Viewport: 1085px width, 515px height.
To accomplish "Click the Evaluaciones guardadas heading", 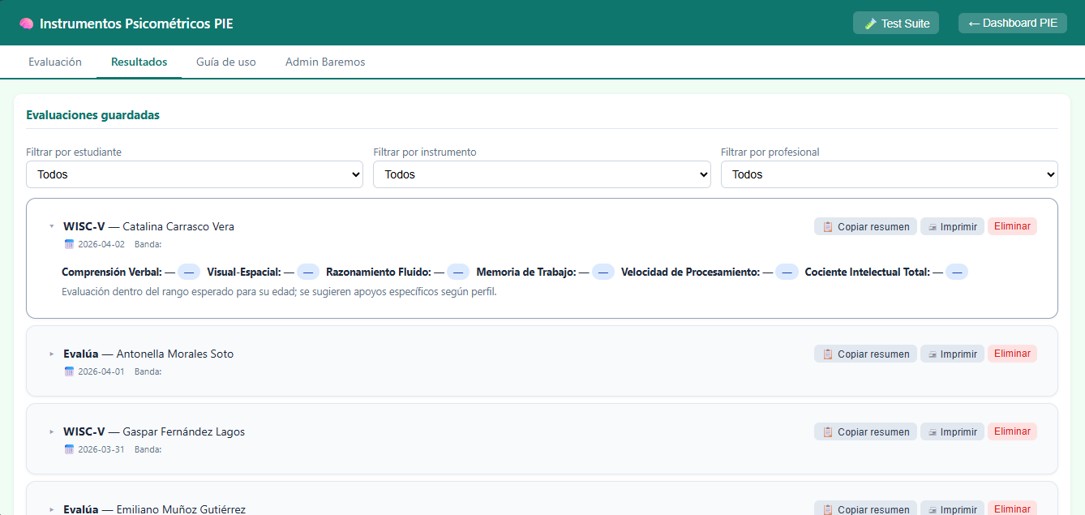I will 93,115.
